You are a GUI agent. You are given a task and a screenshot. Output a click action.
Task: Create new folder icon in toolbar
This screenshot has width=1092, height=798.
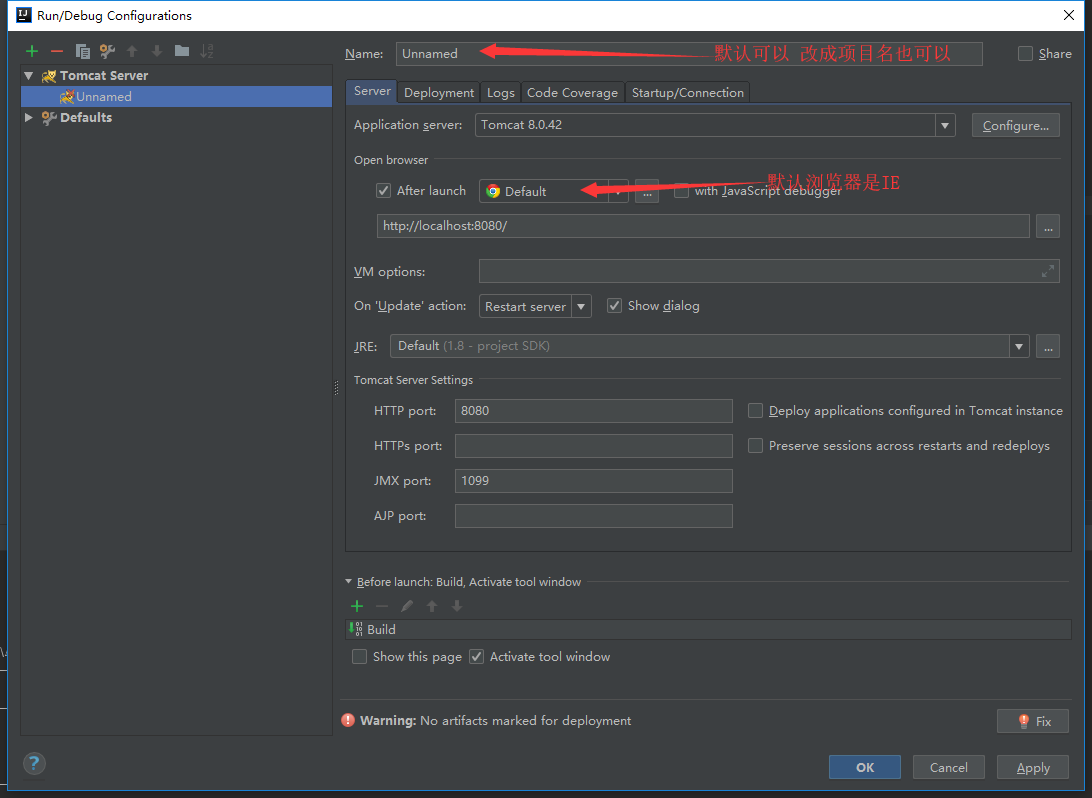point(182,50)
